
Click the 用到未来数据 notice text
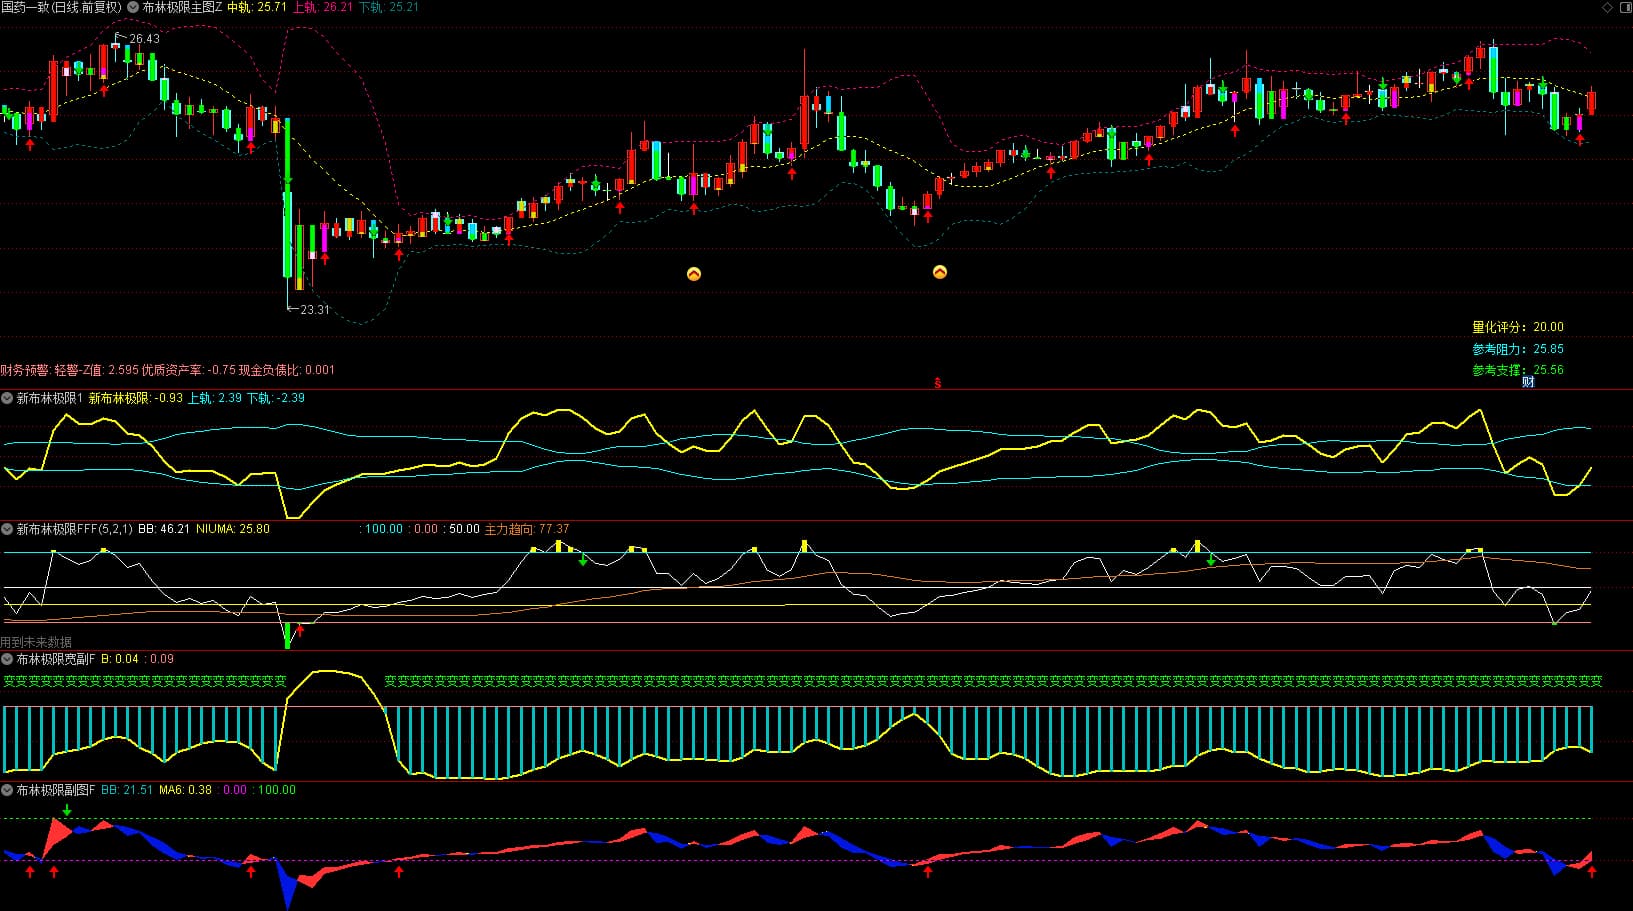pos(36,642)
